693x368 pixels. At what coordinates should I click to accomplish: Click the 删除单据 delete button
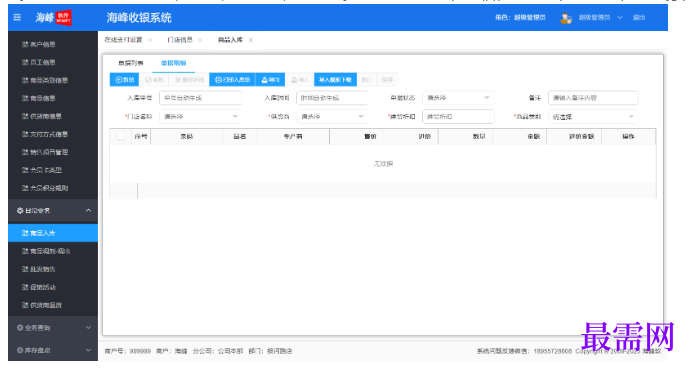tap(190, 80)
